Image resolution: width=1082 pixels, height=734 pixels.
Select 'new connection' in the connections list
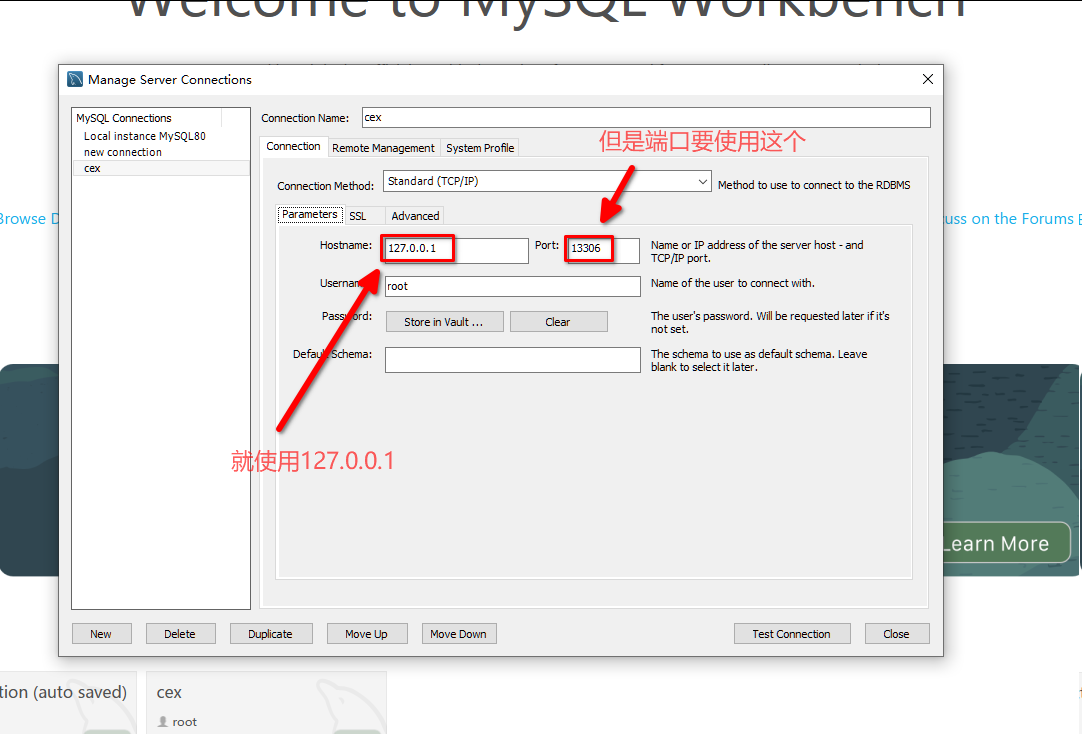pos(123,152)
